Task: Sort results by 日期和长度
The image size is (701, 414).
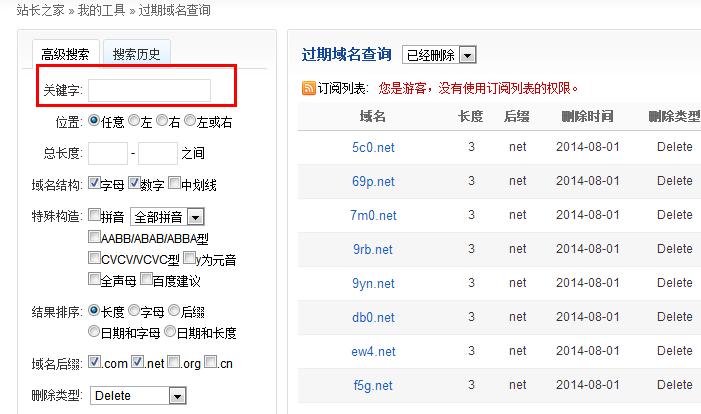Action: point(169,331)
